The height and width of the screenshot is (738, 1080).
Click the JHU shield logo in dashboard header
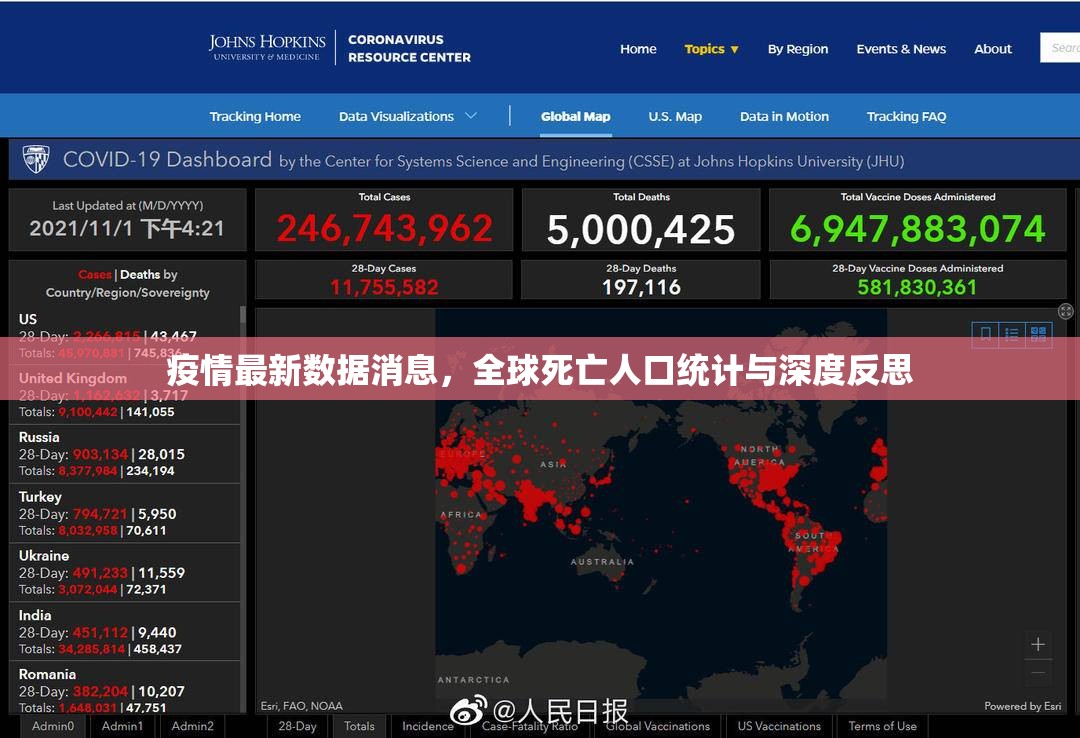pyautogui.click(x=36, y=160)
